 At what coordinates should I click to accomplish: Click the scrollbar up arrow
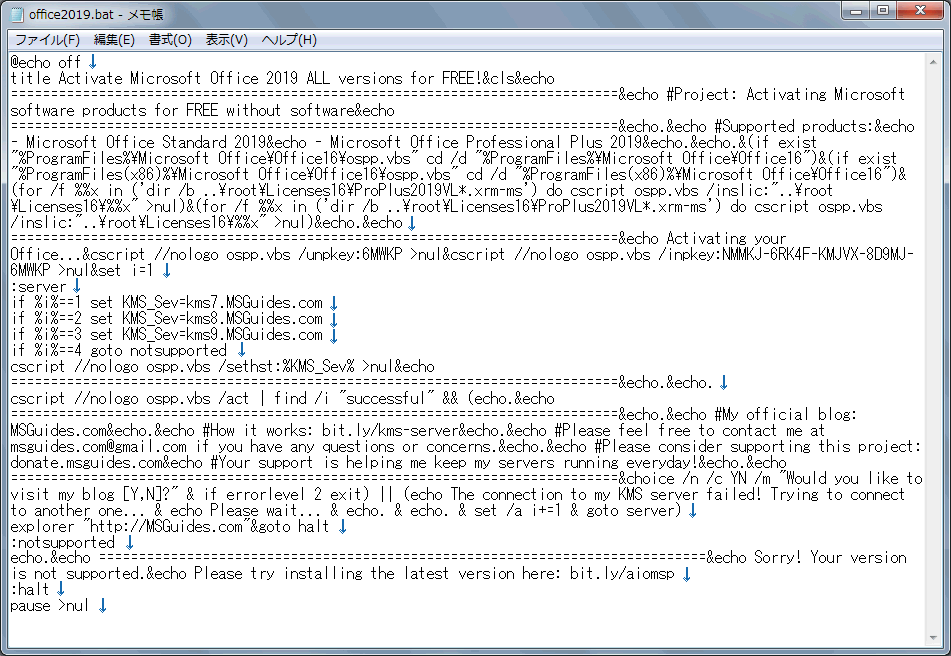click(933, 61)
